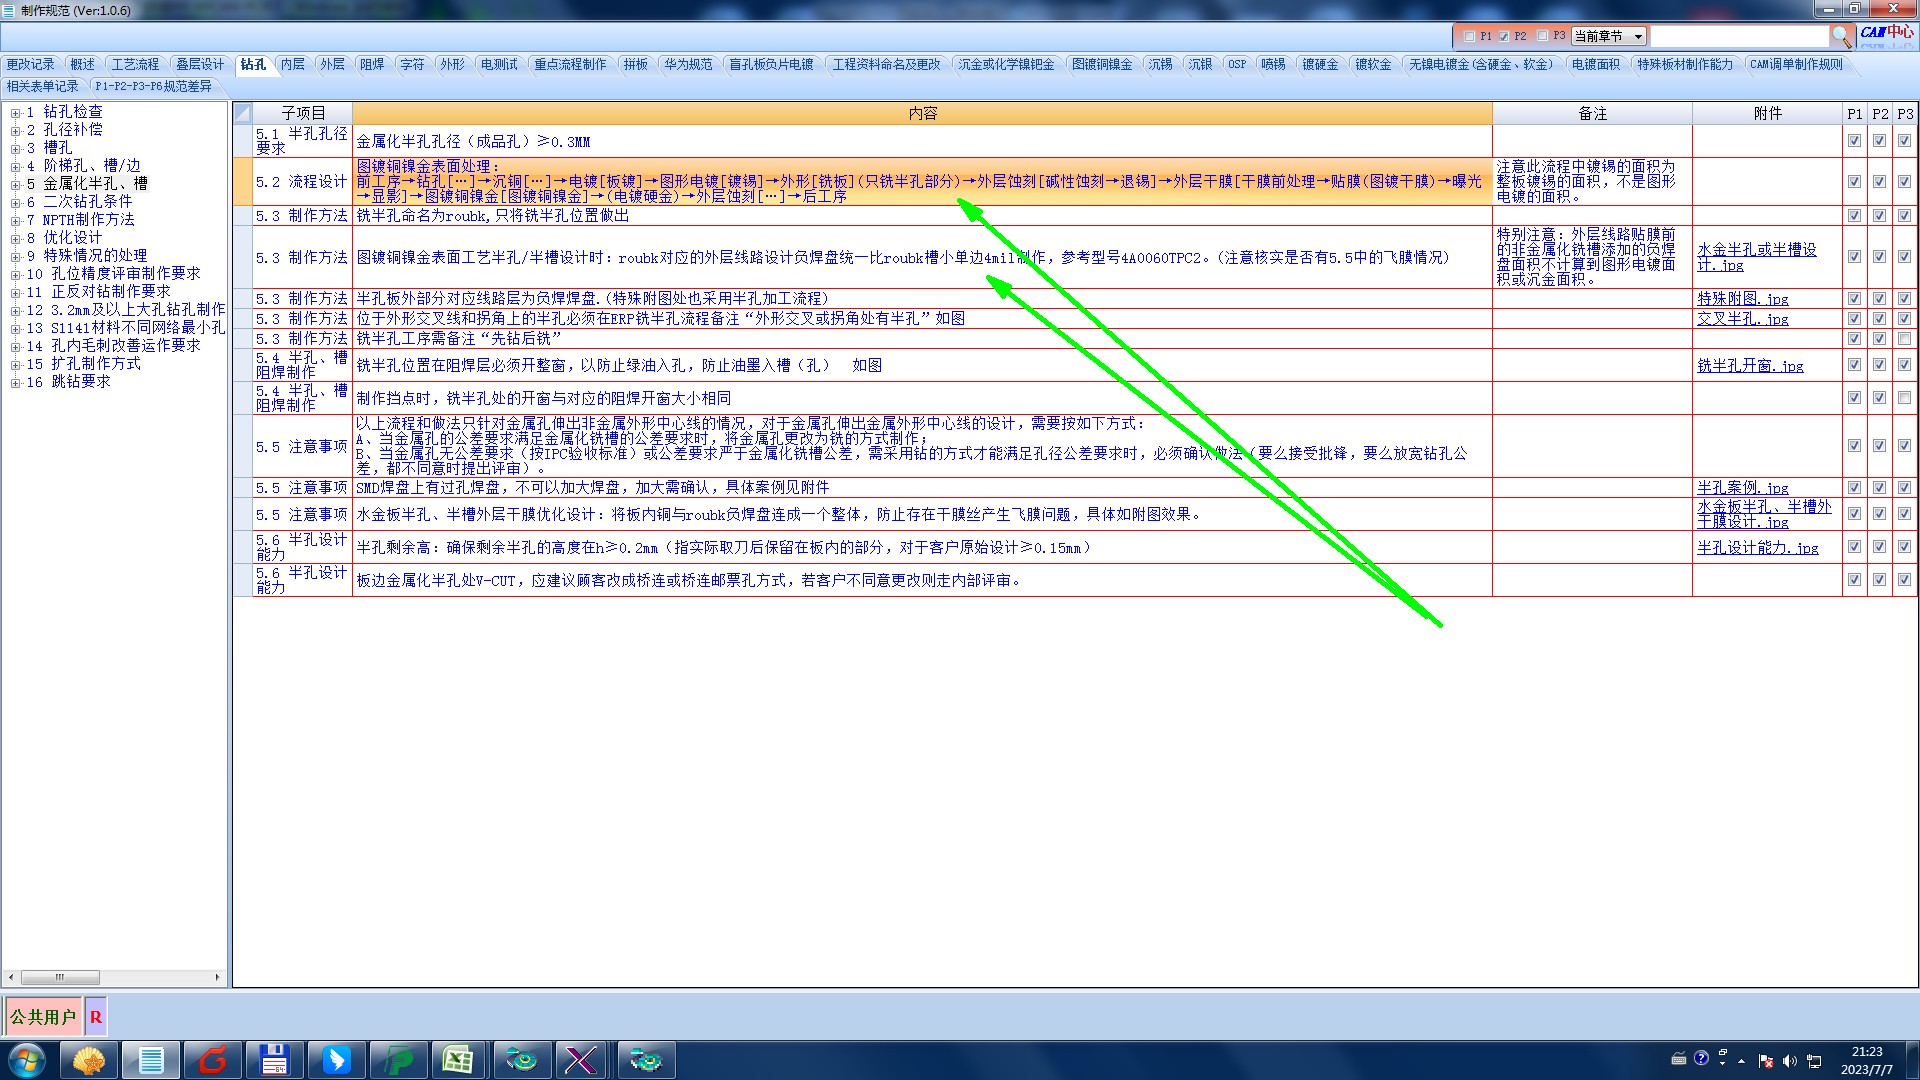Open the red G taskbar application
The height and width of the screenshot is (1080, 1920).
coord(213,1060)
